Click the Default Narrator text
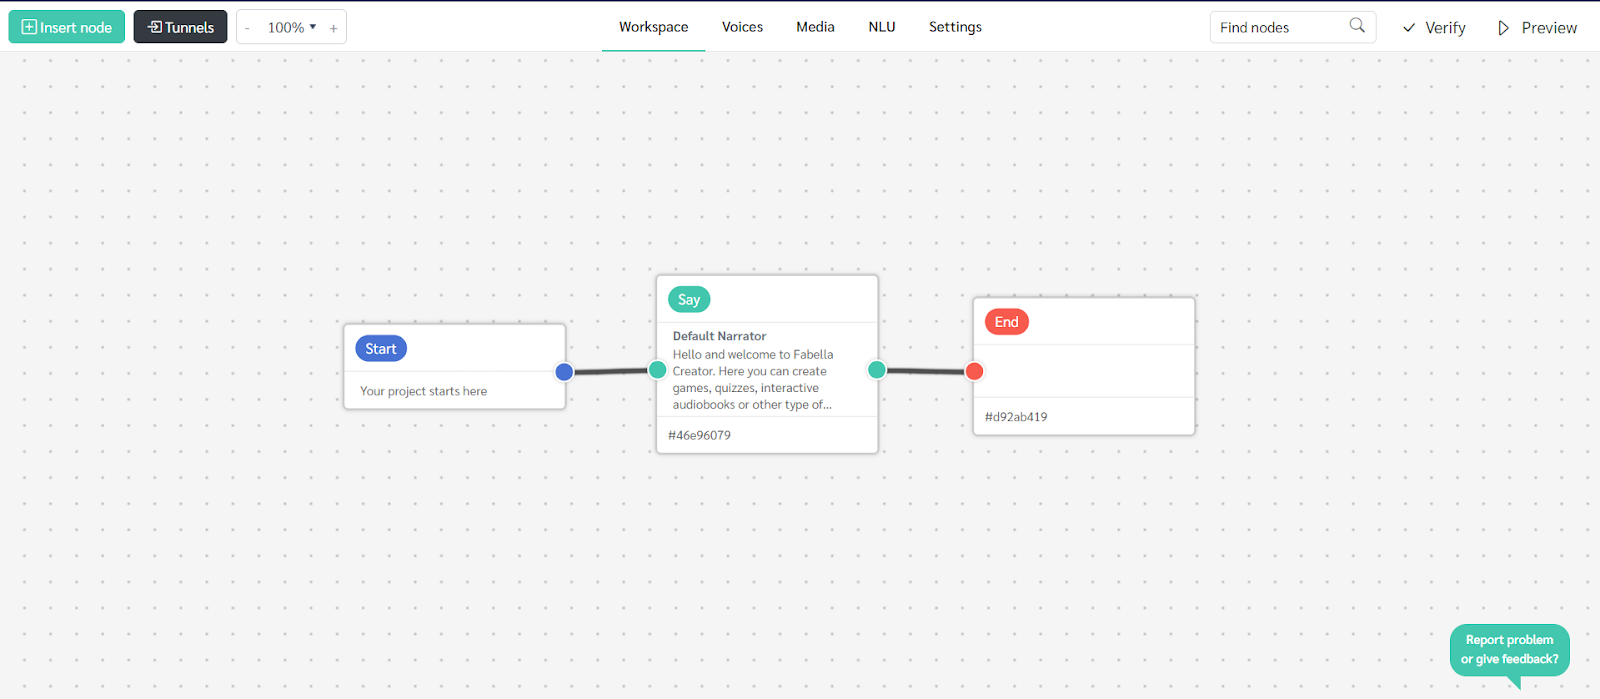Image resolution: width=1600 pixels, height=699 pixels. (x=719, y=336)
